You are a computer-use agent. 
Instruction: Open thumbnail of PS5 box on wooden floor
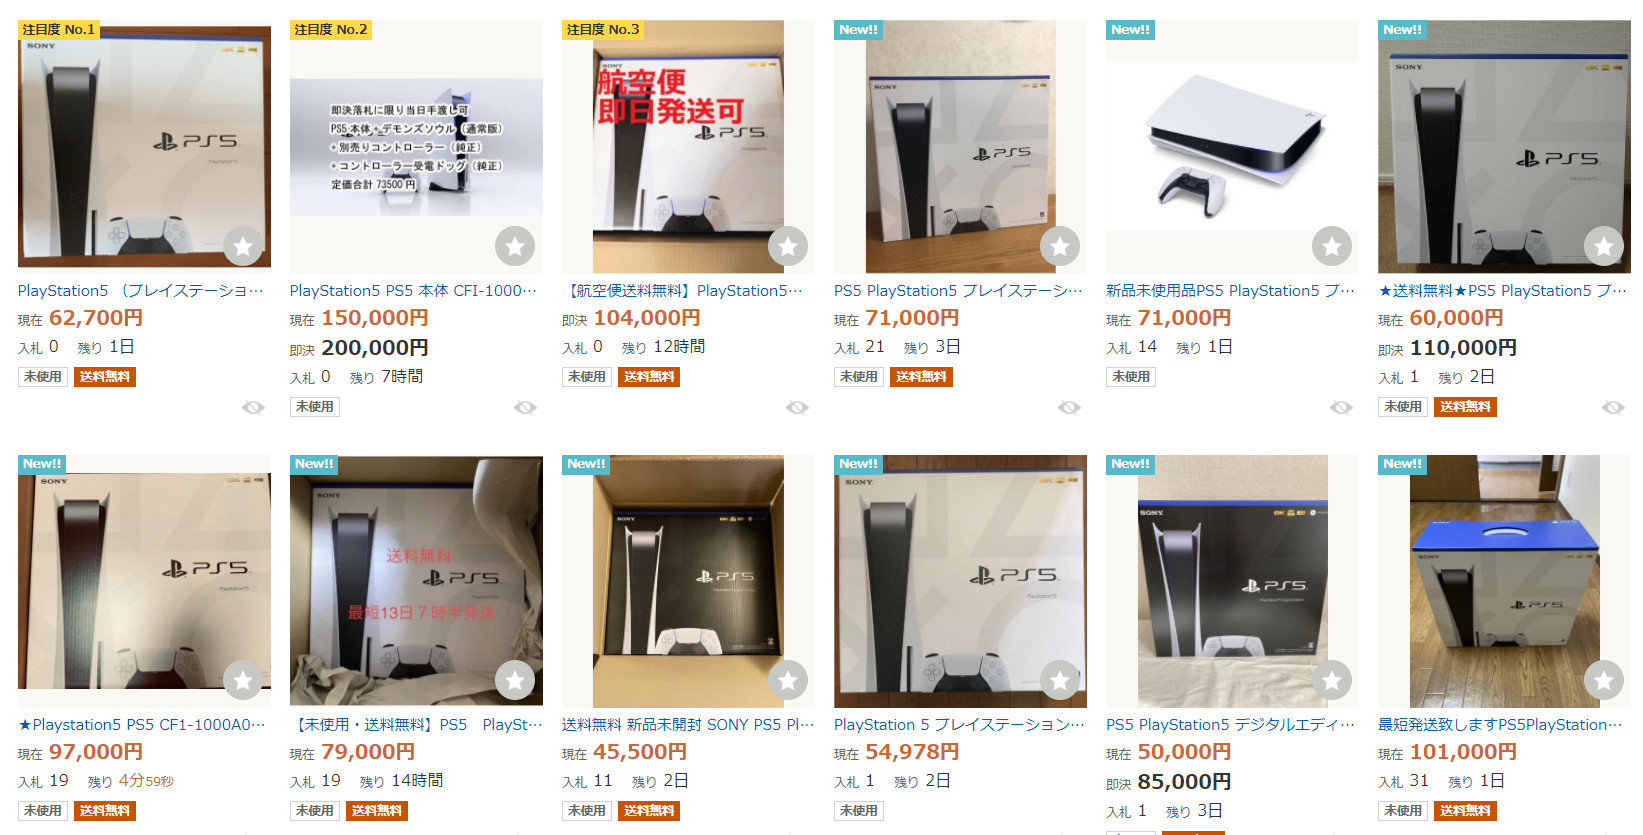click(x=1504, y=581)
